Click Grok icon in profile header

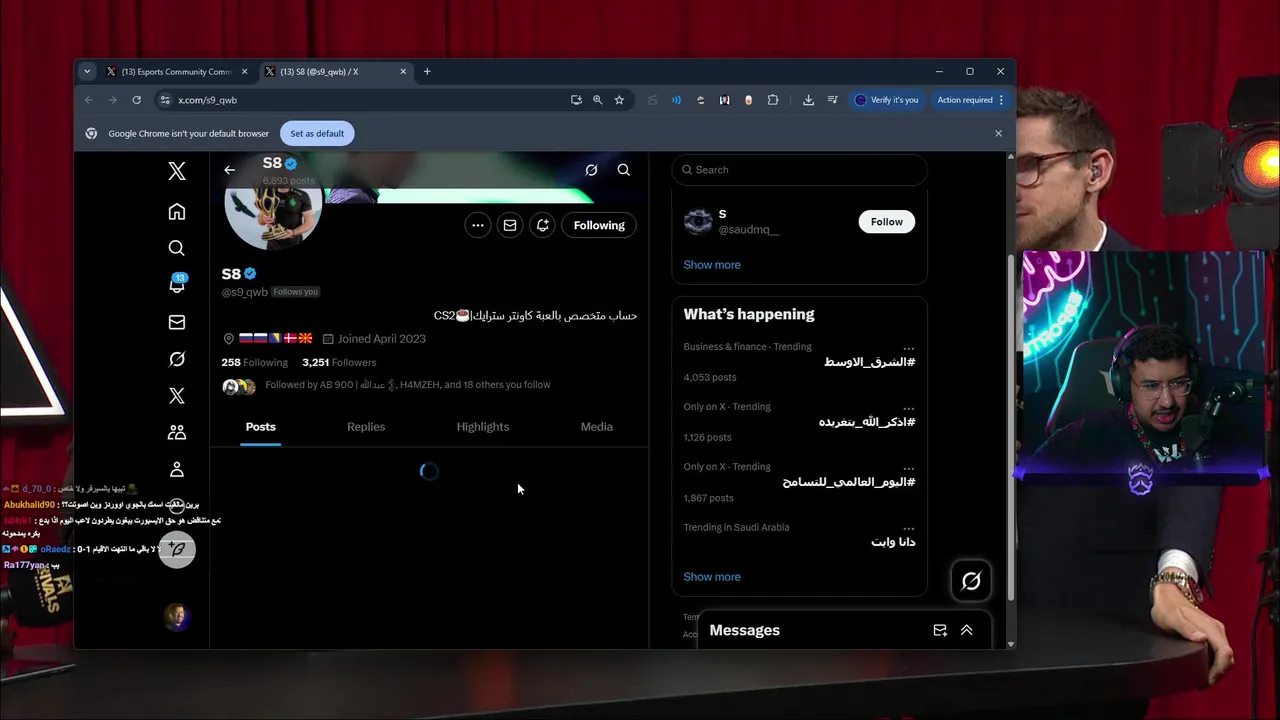point(591,170)
